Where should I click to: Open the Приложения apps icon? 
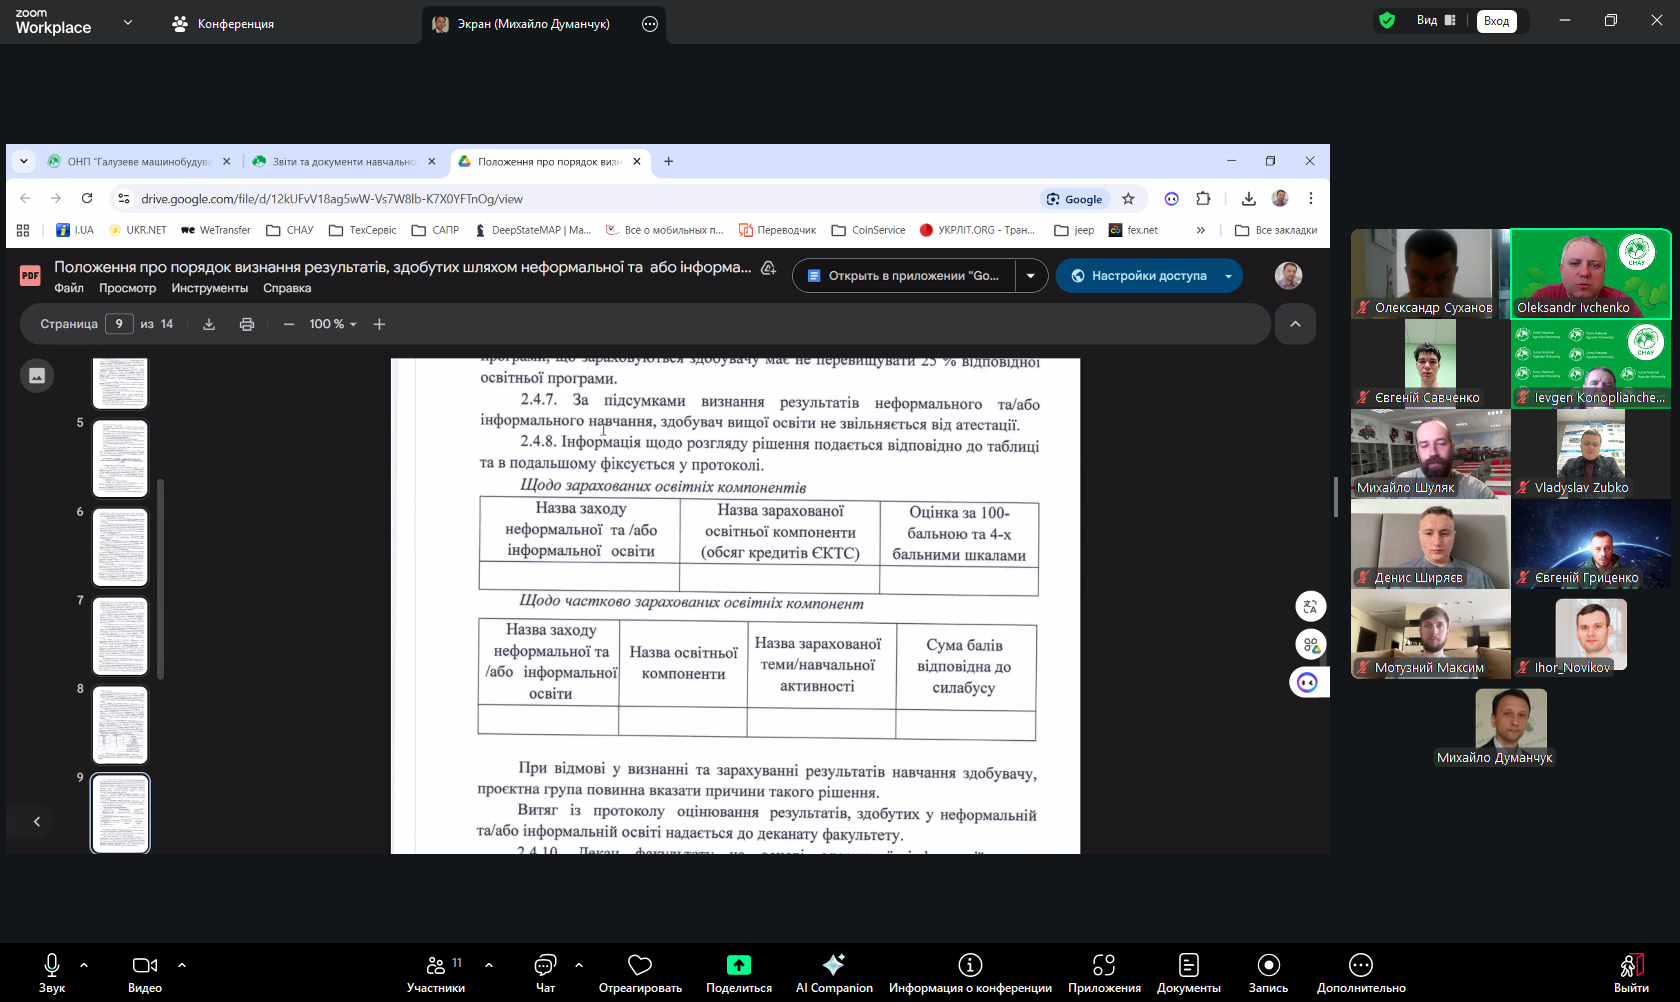tap(1103, 973)
